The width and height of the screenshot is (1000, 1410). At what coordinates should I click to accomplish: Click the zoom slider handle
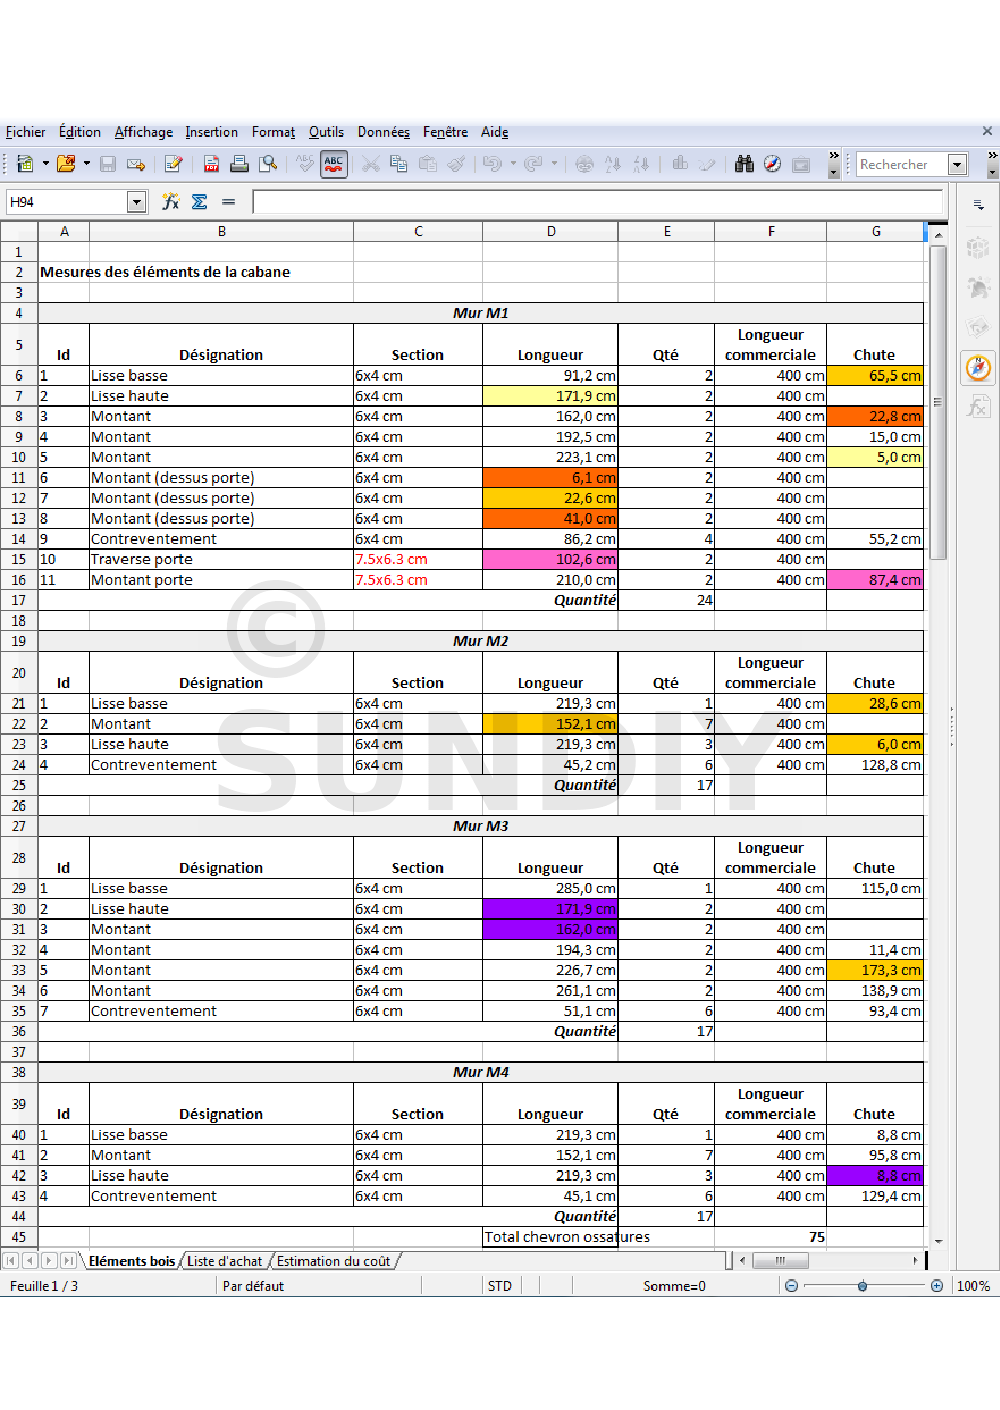tap(862, 1286)
